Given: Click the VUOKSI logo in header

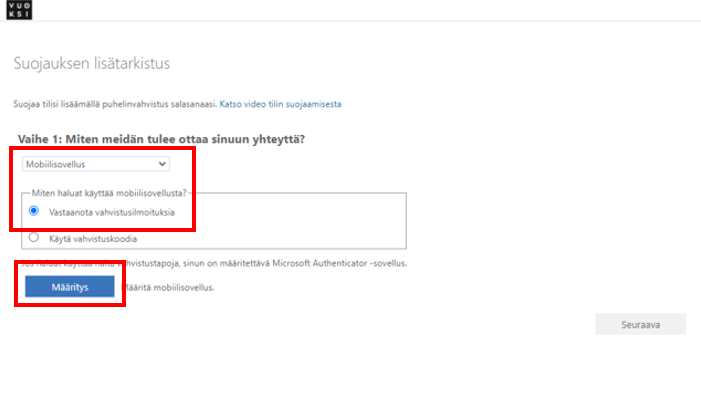Looking at the screenshot, I should pos(19,10).
